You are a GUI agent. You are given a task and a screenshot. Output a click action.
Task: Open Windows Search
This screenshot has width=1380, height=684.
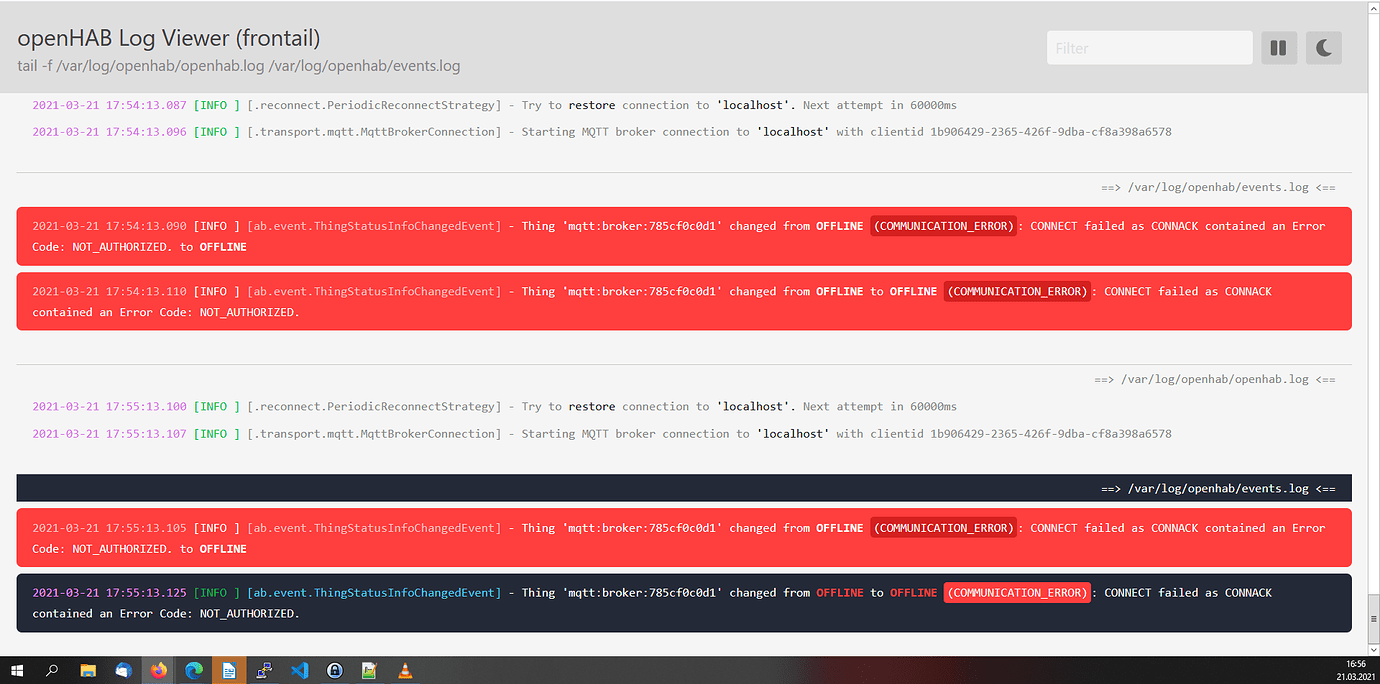point(52,670)
